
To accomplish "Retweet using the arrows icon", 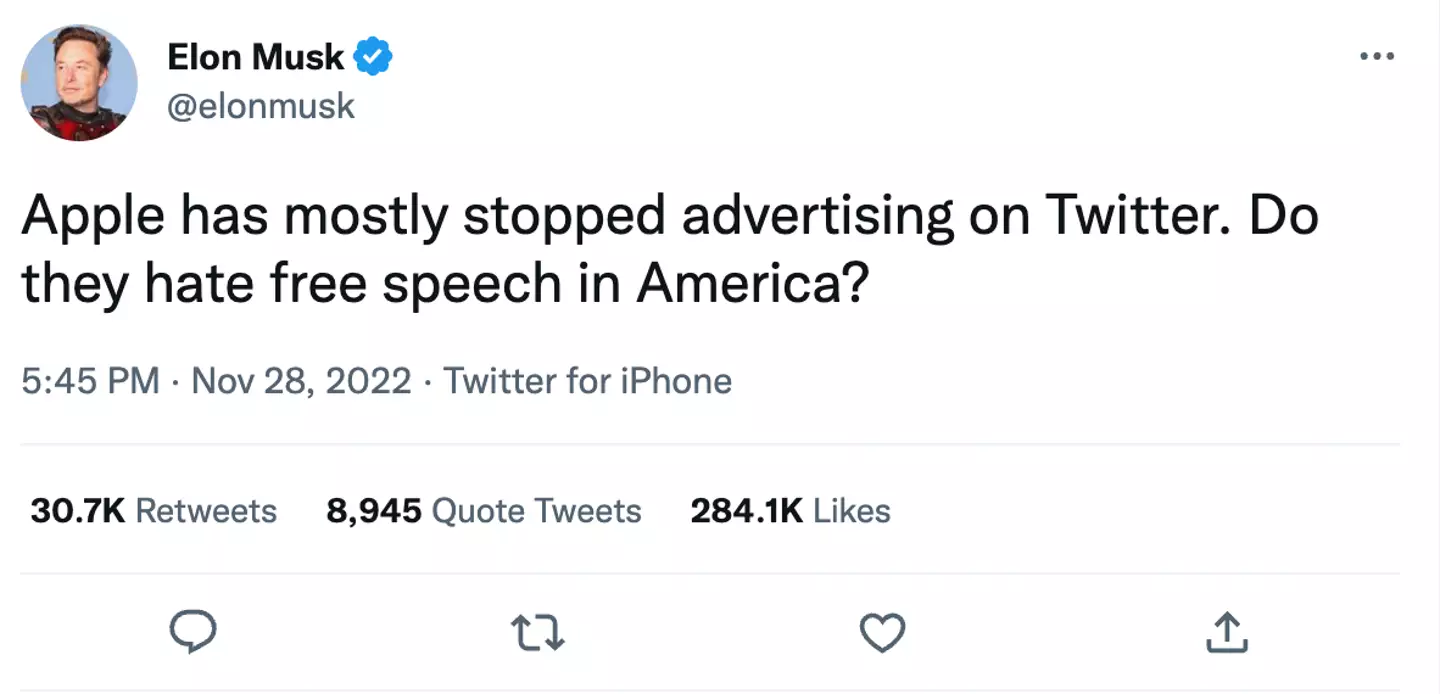I will point(537,632).
